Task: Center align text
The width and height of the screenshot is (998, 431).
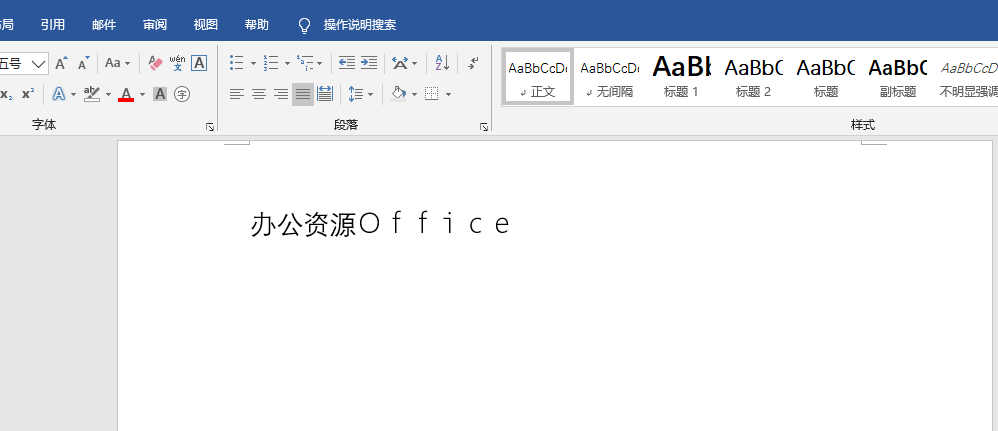Action: coord(258,94)
